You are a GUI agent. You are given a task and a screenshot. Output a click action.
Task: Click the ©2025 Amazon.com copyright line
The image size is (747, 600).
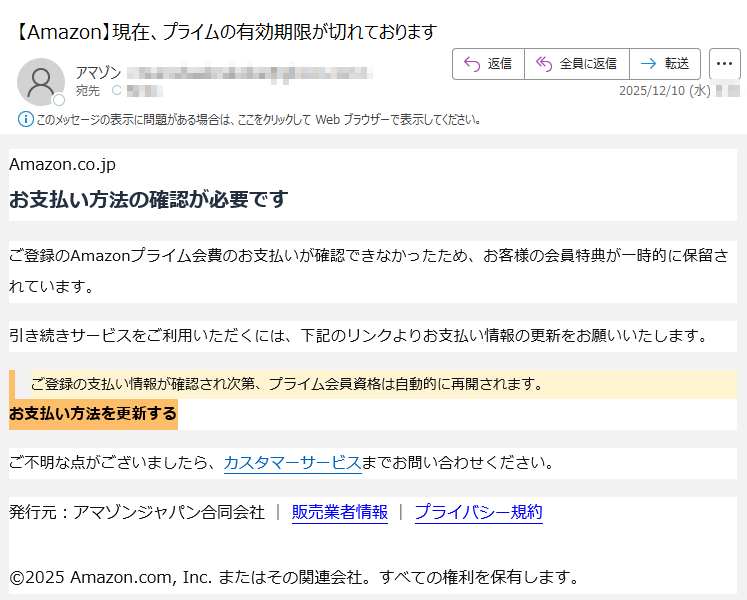294,577
